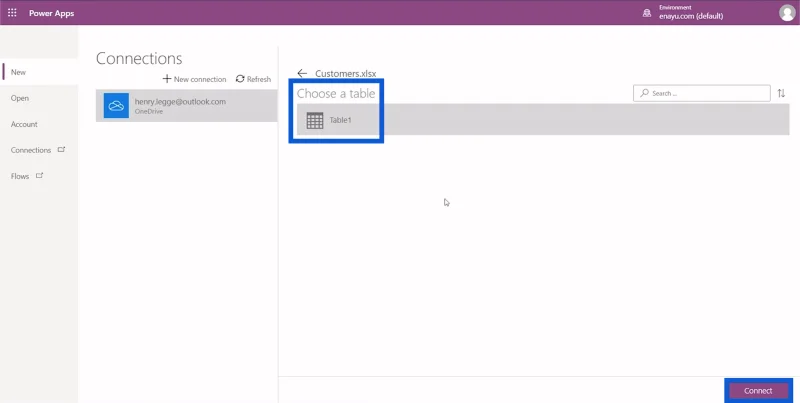The width and height of the screenshot is (800, 403).
Task: Click the Connect button
Action: click(x=758, y=391)
